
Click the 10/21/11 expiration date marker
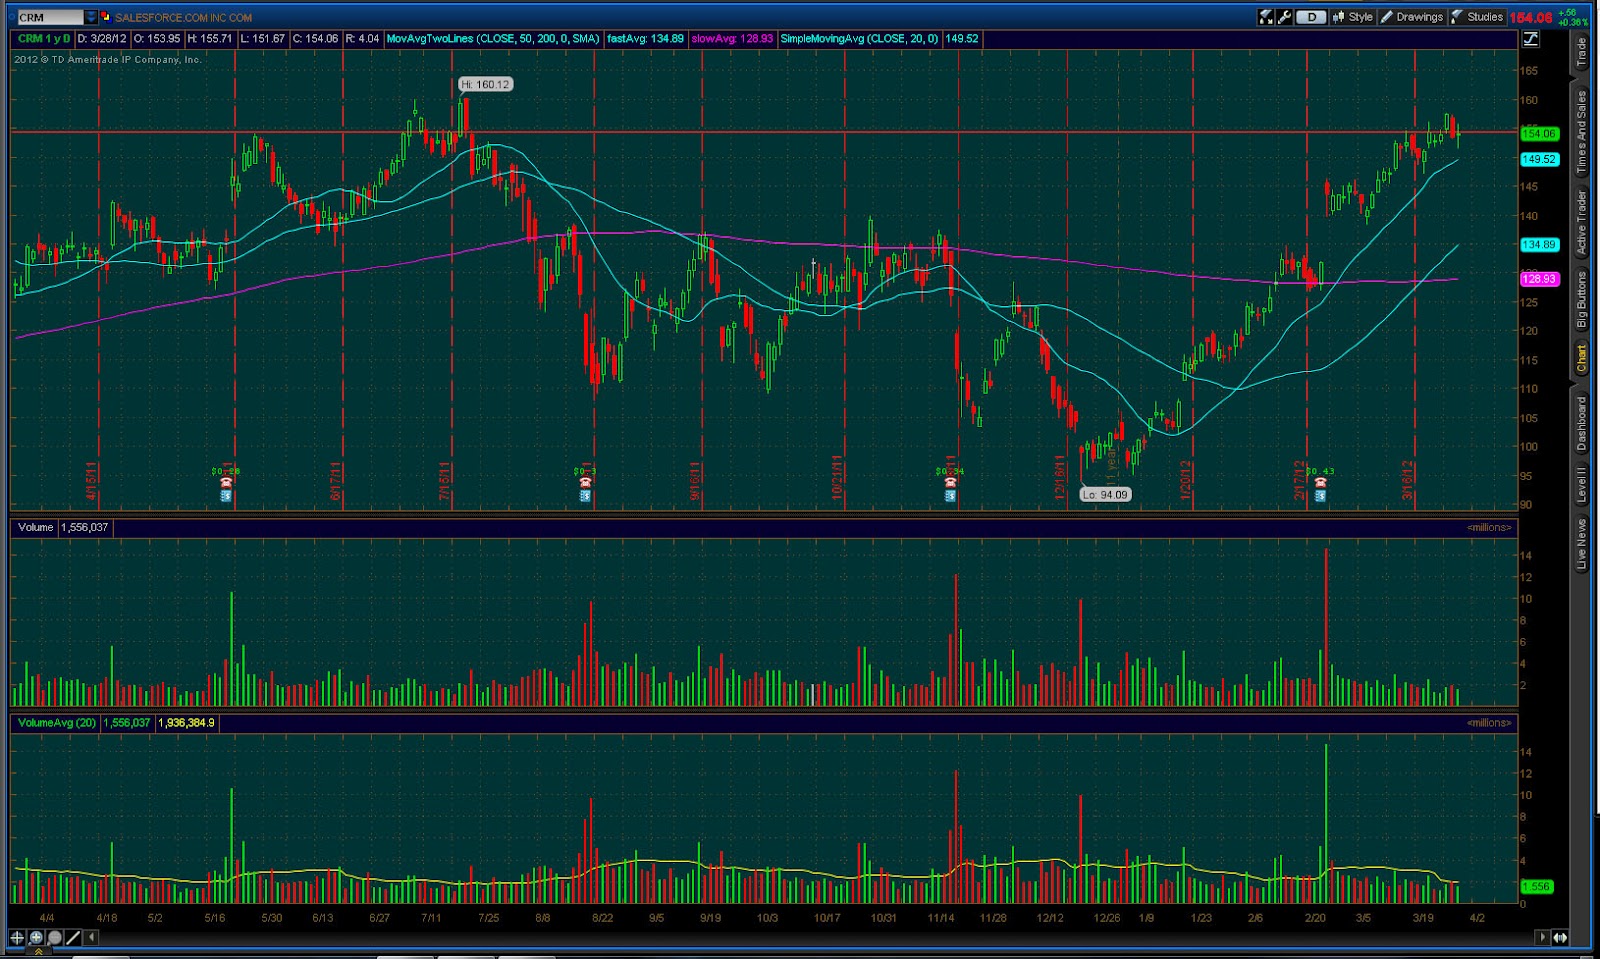tap(838, 478)
